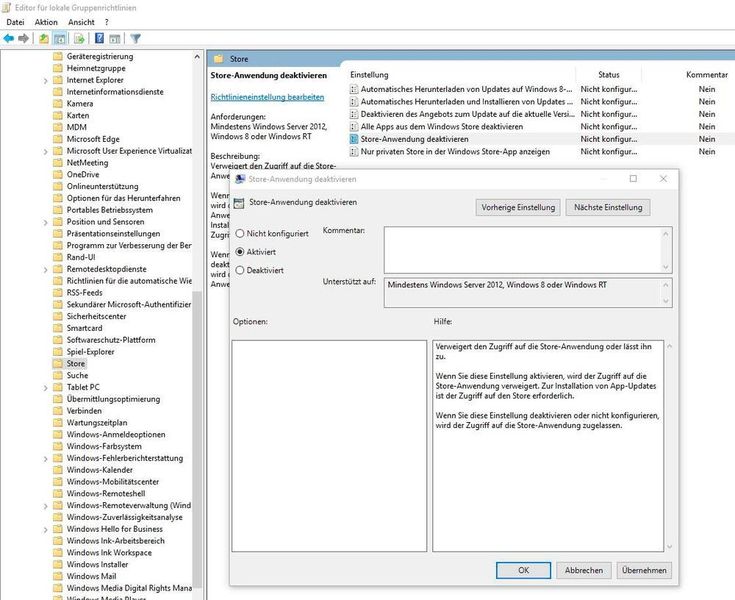Open the ? help menu
The width and height of the screenshot is (735, 600).
pos(106,22)
